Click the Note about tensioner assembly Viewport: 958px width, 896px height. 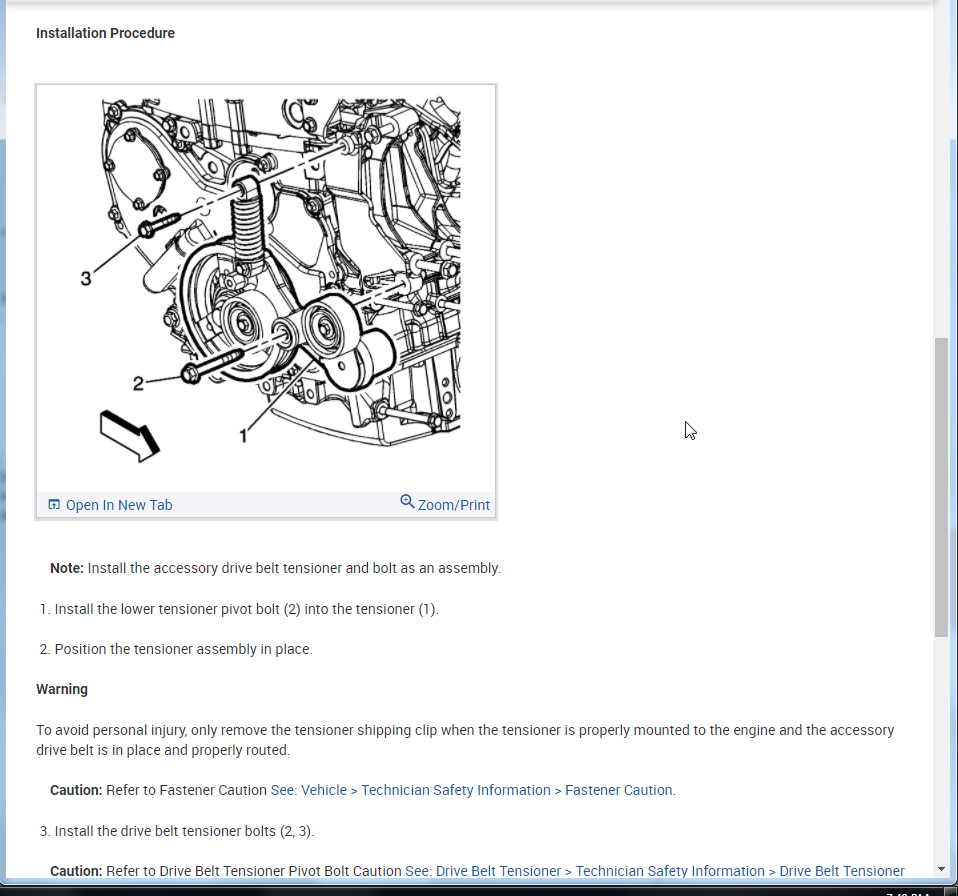click(275, 568)
